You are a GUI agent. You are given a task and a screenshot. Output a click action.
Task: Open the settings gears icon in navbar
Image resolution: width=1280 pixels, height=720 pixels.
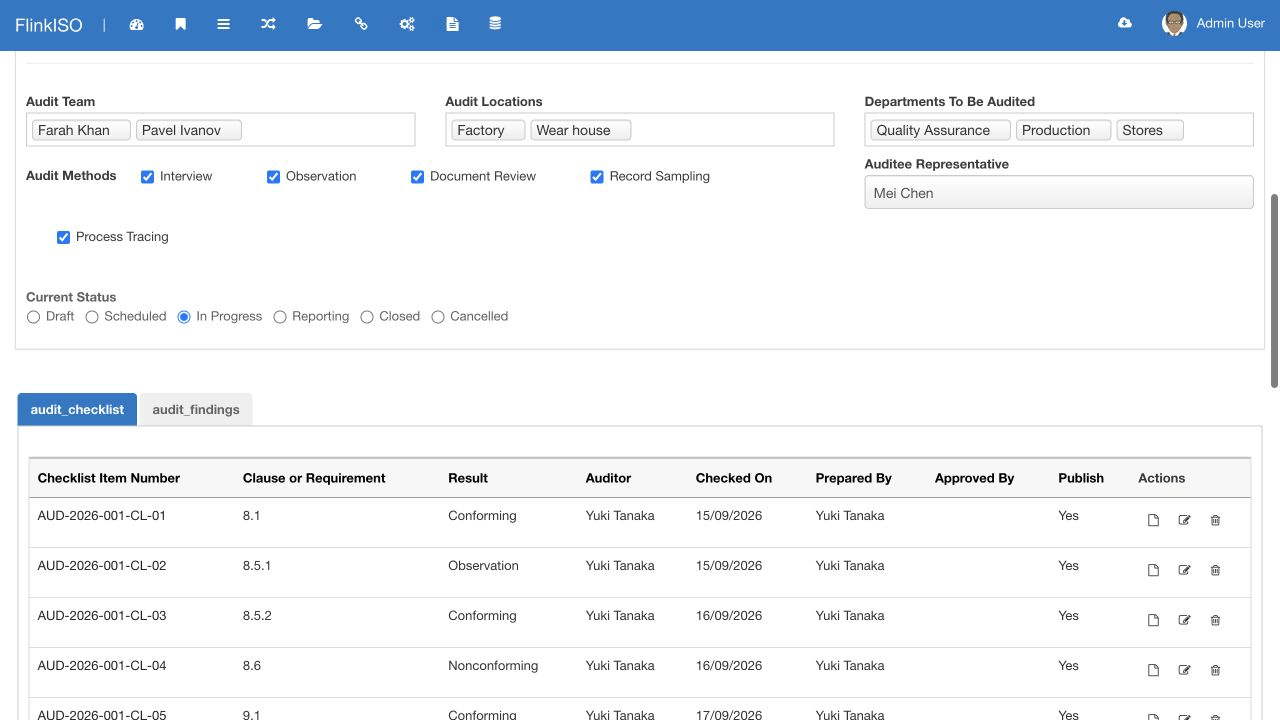click(x=407, y=24)
